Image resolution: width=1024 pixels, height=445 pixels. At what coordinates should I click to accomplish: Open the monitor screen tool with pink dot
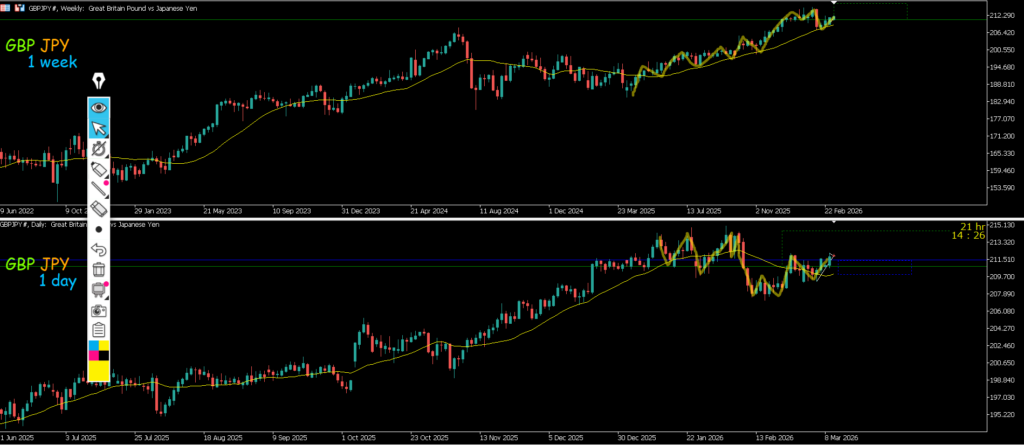pyautogui.click(x=99, y=290)
